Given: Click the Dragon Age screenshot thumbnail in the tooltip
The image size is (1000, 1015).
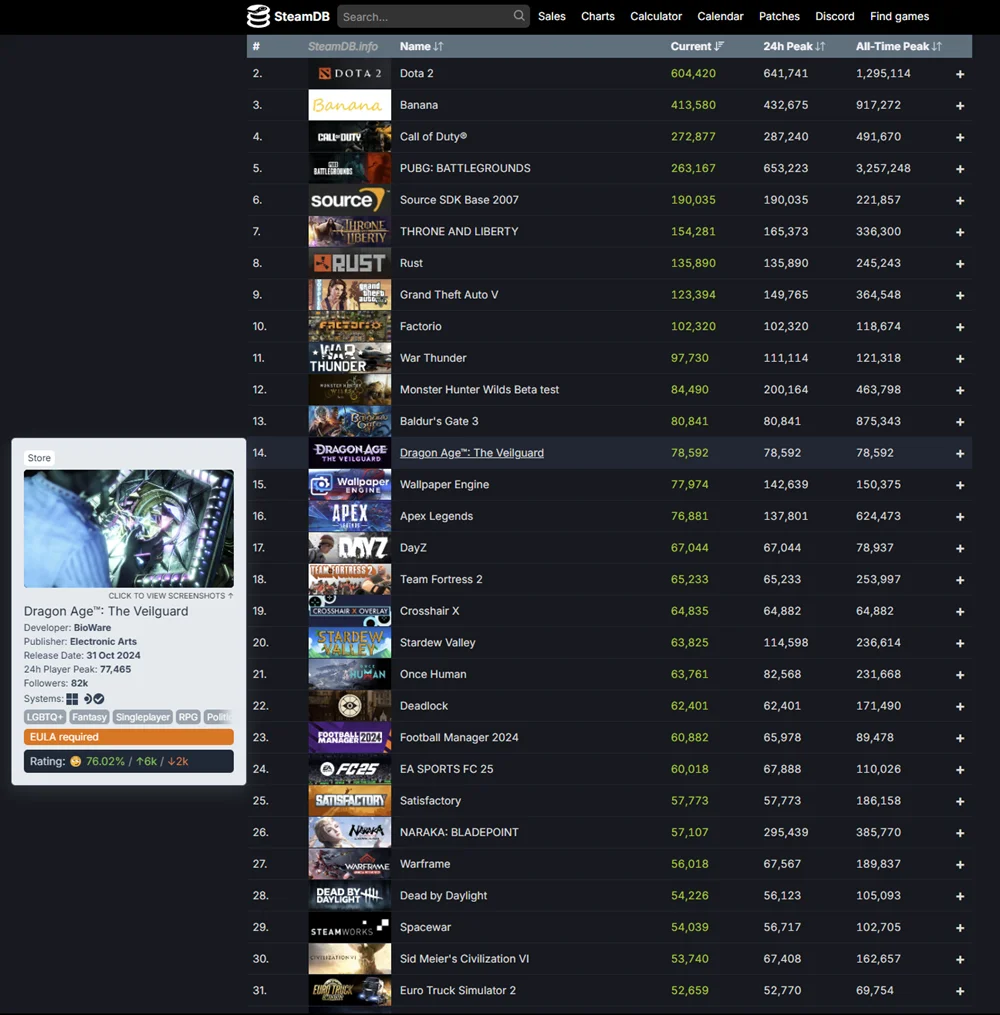Looking at the screenshot, I should pos(129,528).
